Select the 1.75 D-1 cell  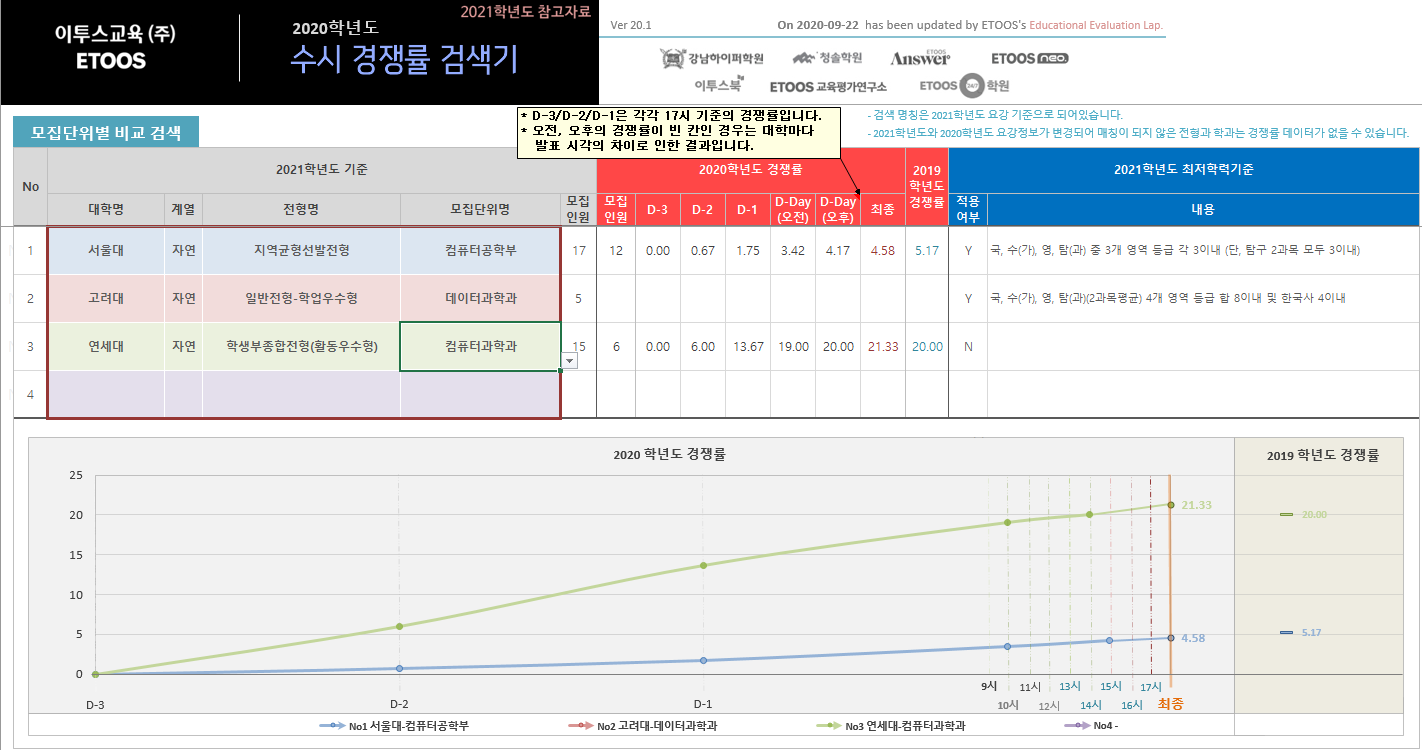pos(748,250)
